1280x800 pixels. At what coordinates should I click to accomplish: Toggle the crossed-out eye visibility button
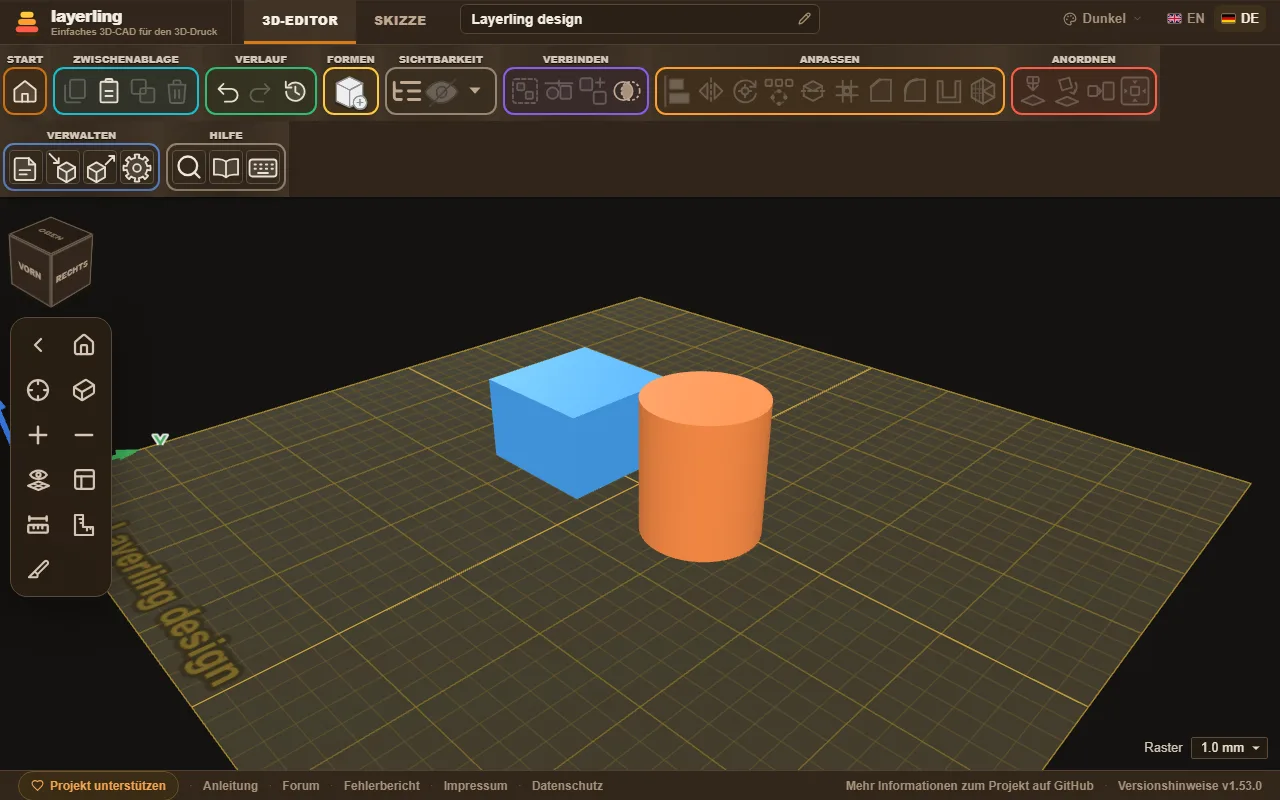(x=441, y=92)
